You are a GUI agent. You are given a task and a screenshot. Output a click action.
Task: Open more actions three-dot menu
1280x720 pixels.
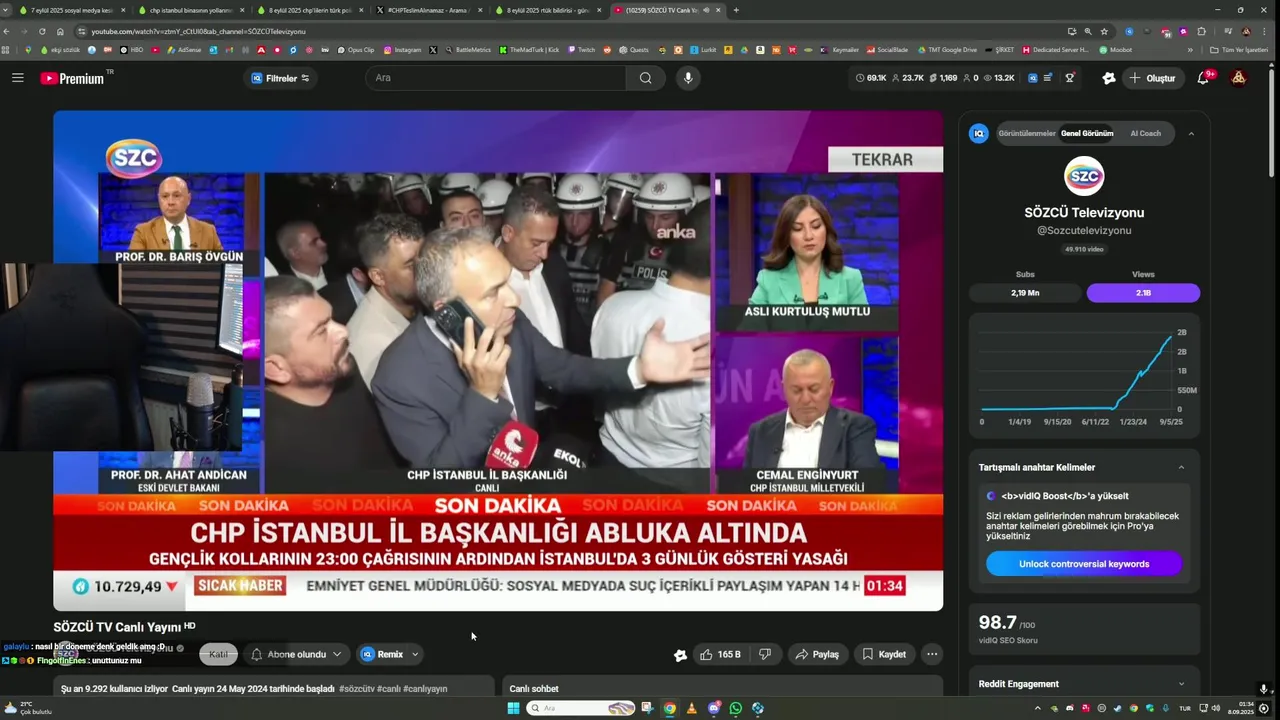pos(932,654)
